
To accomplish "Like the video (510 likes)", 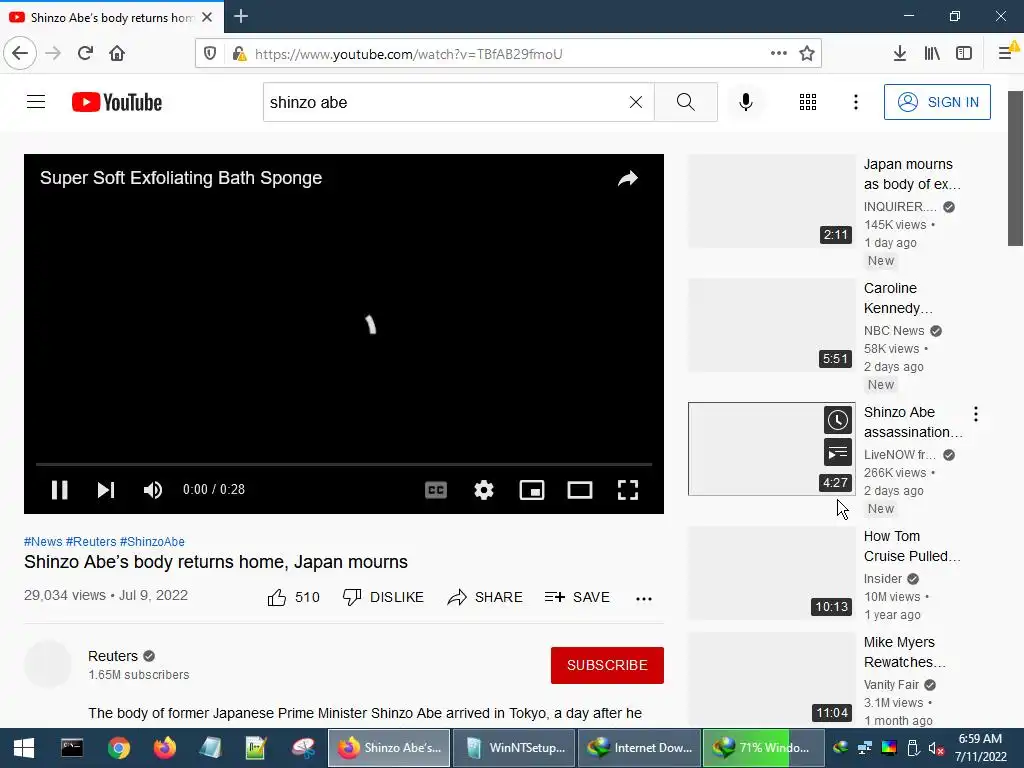I will click(x=293, y=597).
